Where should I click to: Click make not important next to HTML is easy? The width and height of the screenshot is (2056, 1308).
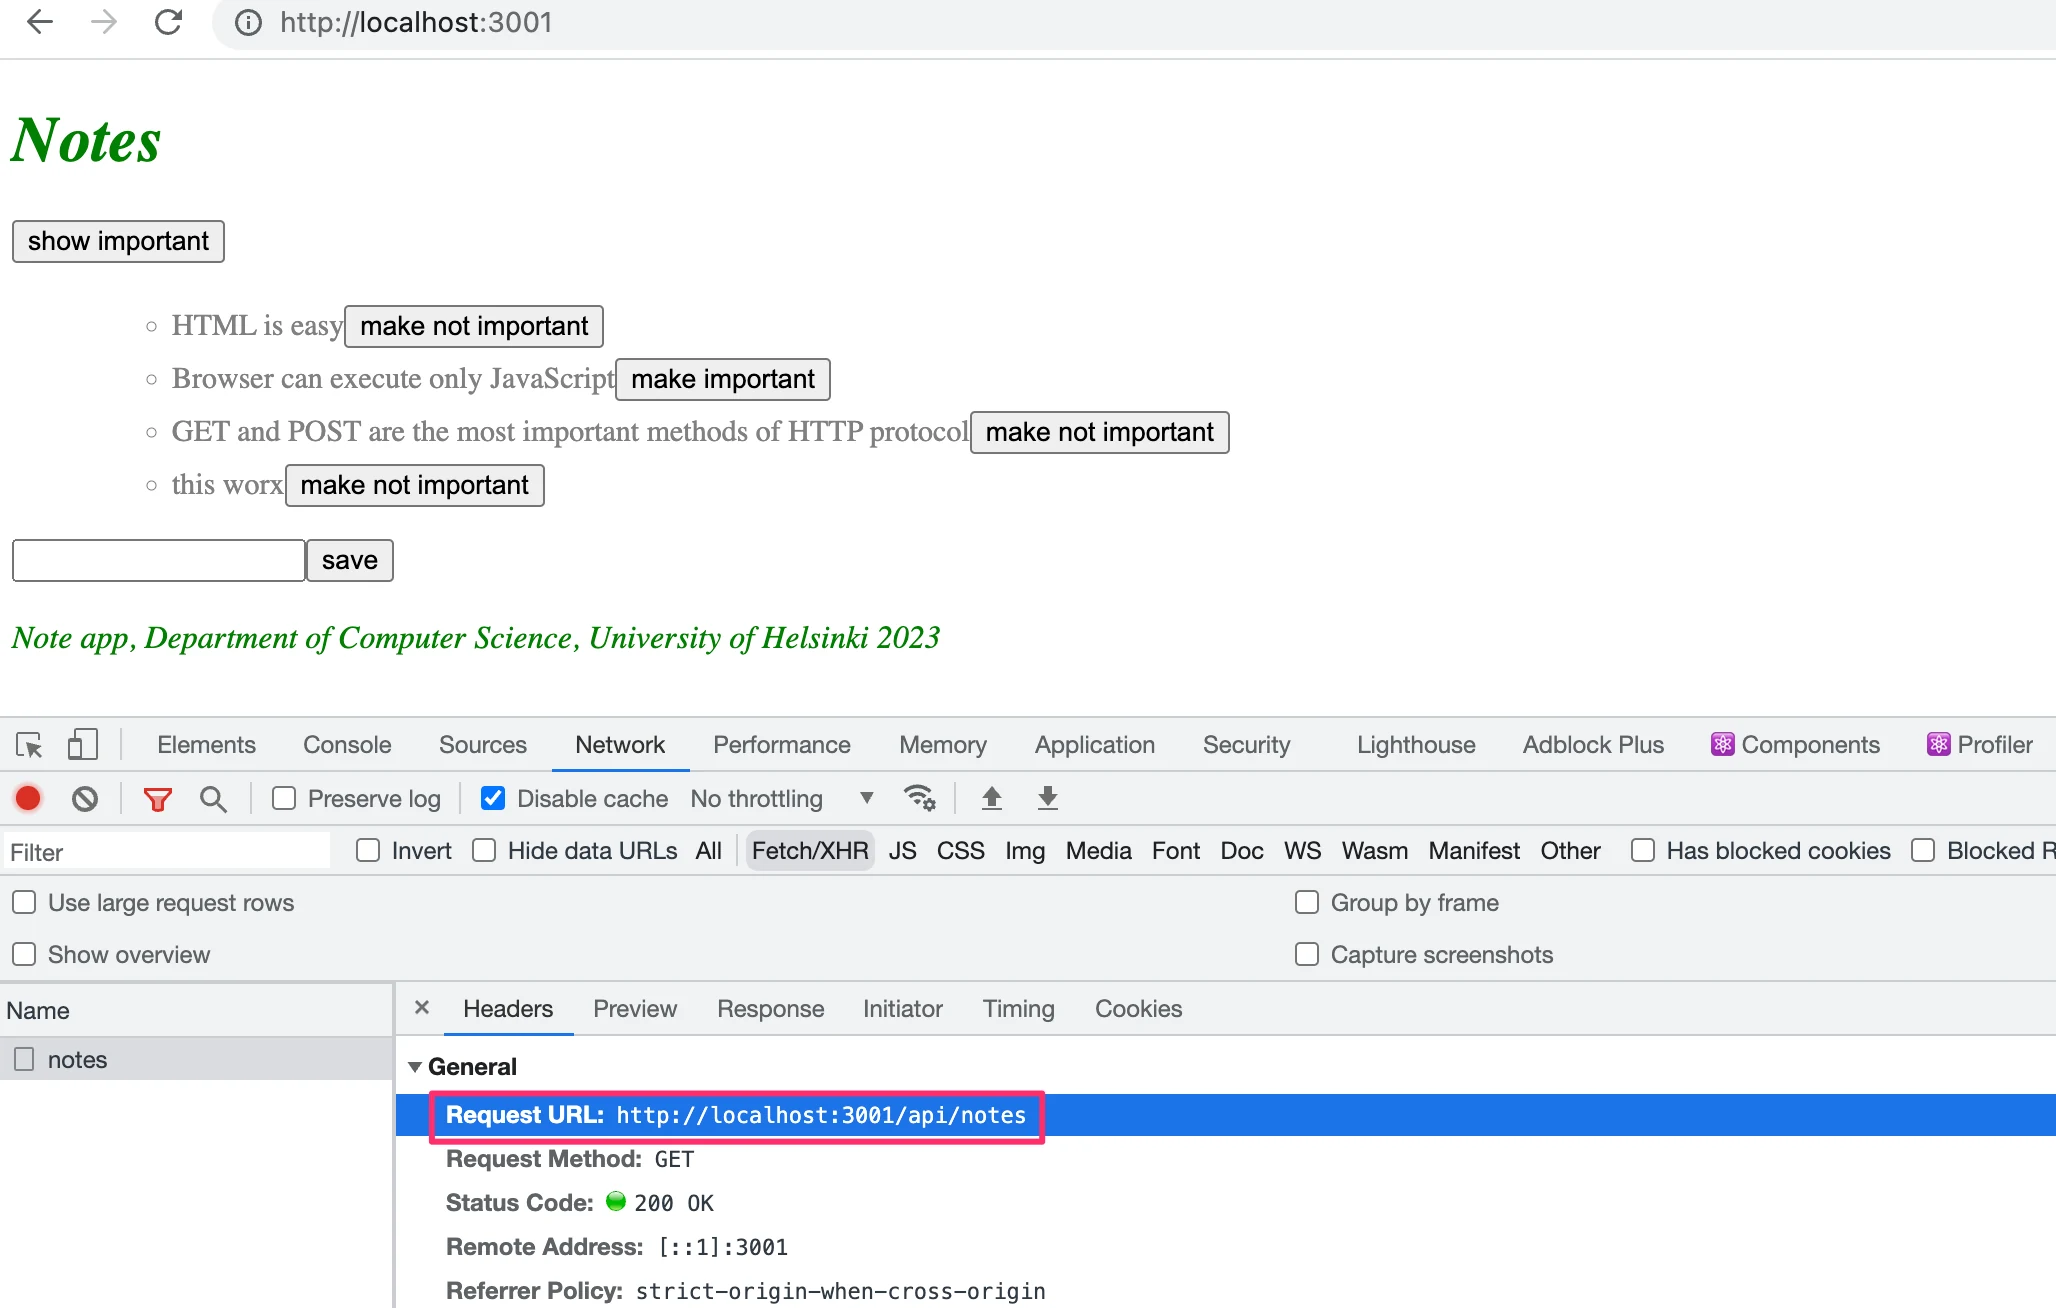474,327
